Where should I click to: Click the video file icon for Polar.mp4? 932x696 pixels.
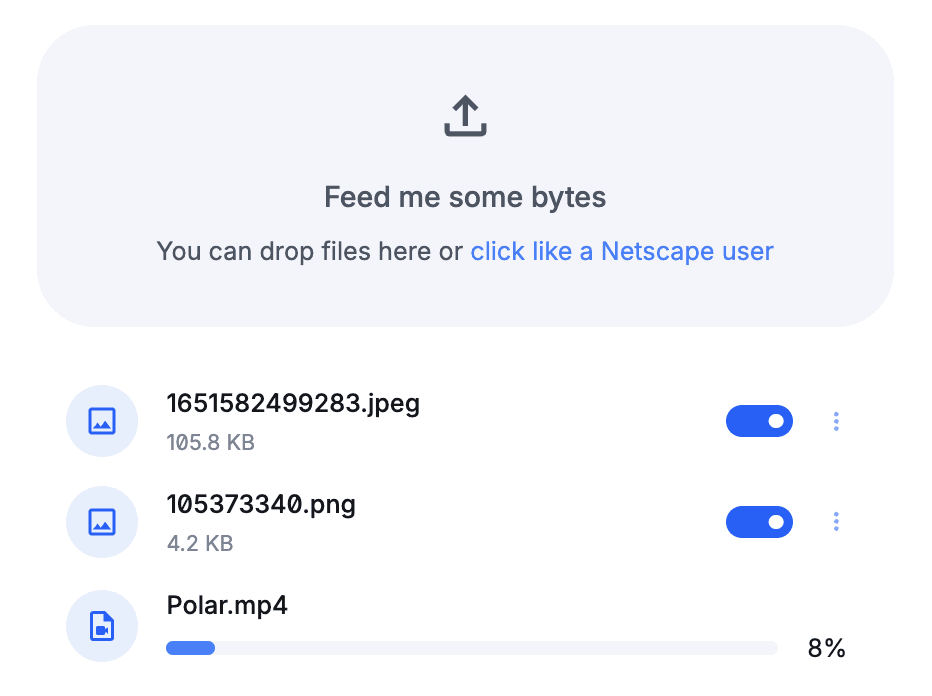(x=102, y=626)
